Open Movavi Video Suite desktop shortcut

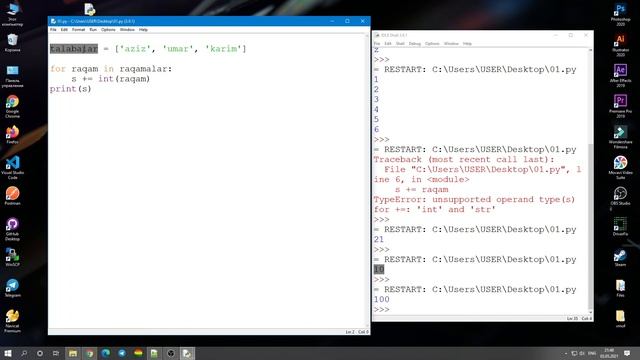click(x=620, y=167)
